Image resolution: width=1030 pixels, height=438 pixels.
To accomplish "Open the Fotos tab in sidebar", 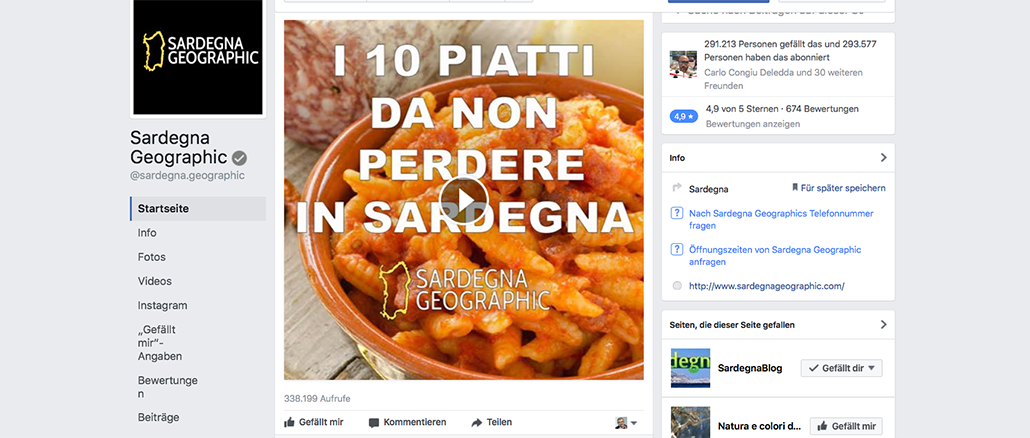I will pyautogui.click(x=152, y=257).
